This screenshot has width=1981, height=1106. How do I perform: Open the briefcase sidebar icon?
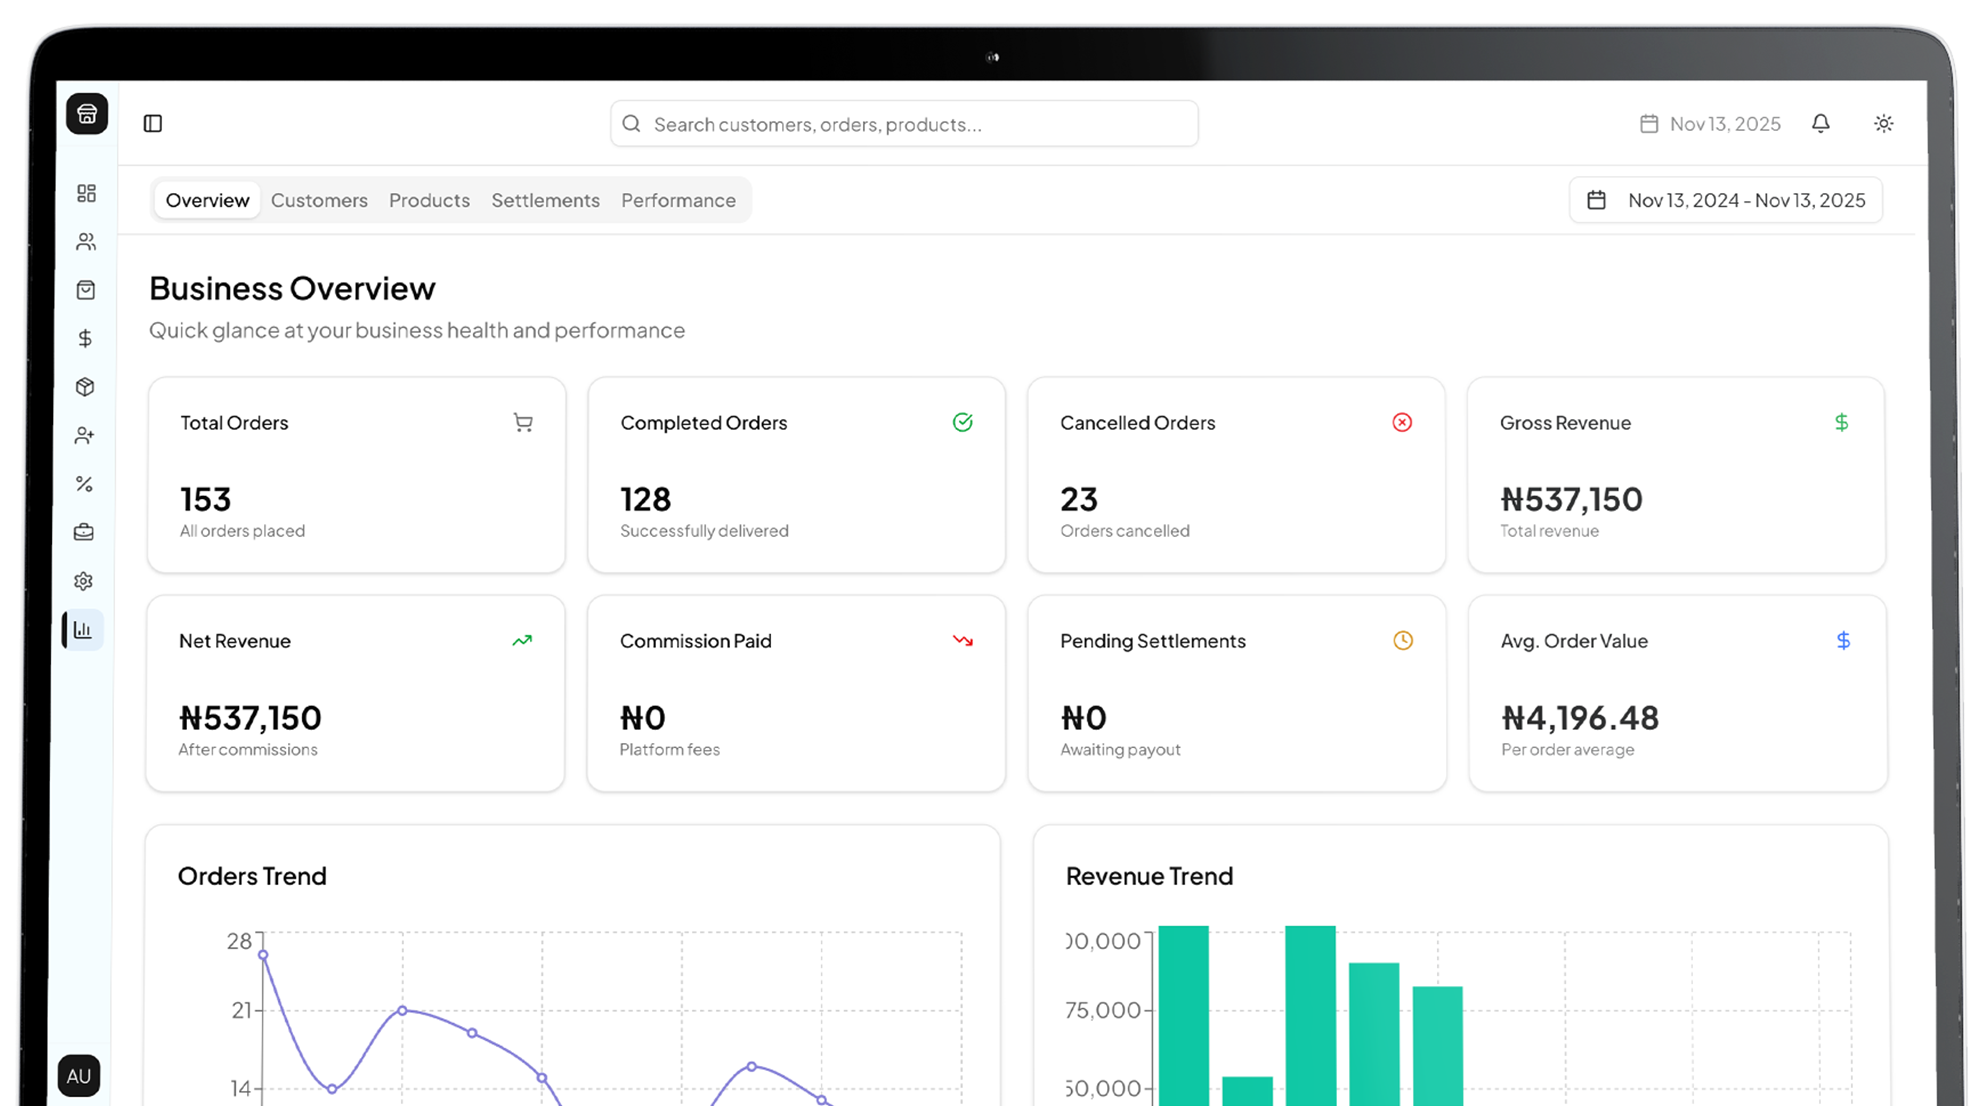click(84, 533)
